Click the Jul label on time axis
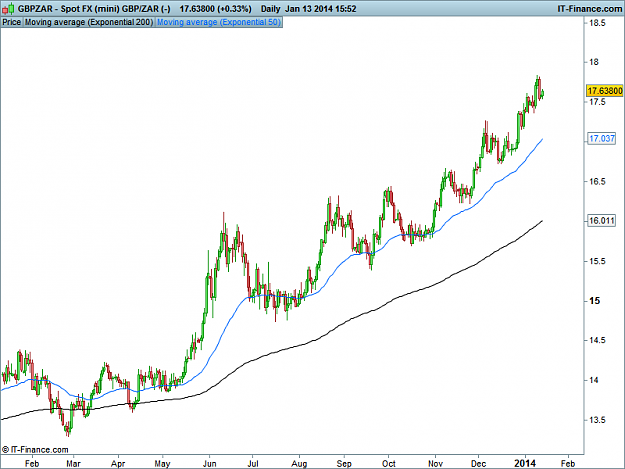 253,464
